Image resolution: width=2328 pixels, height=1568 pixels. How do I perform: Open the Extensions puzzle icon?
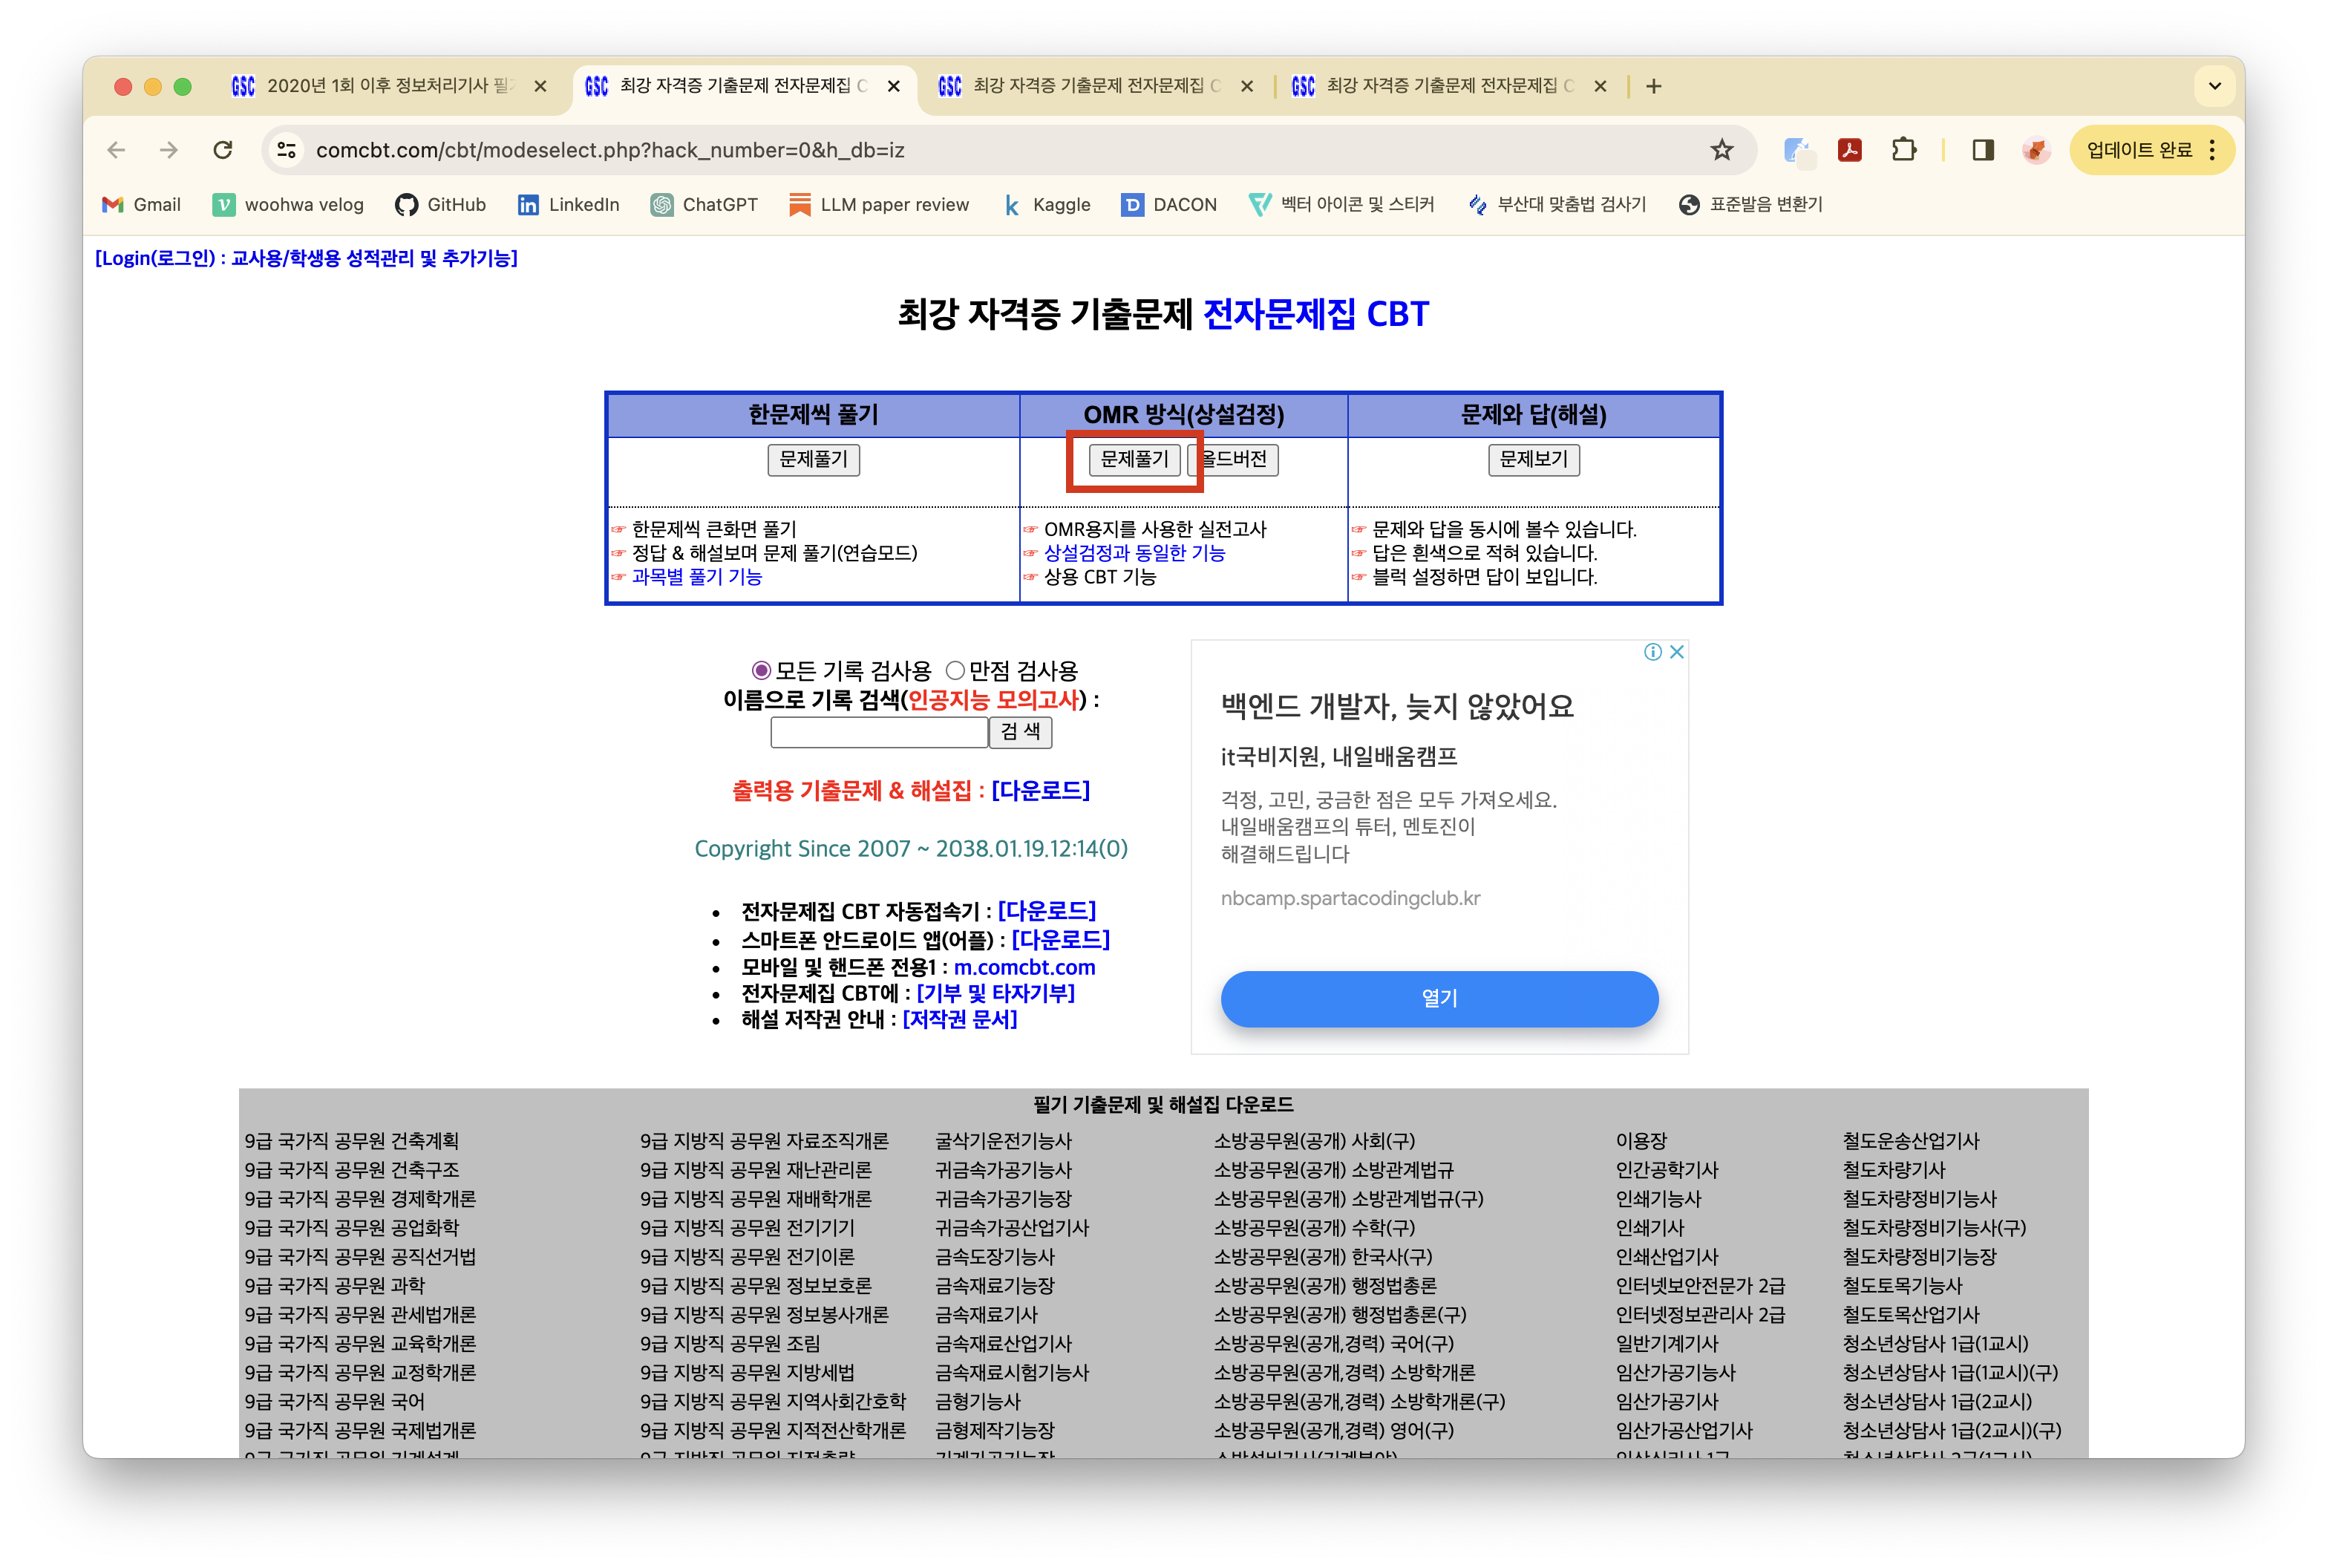[1904, 150]
